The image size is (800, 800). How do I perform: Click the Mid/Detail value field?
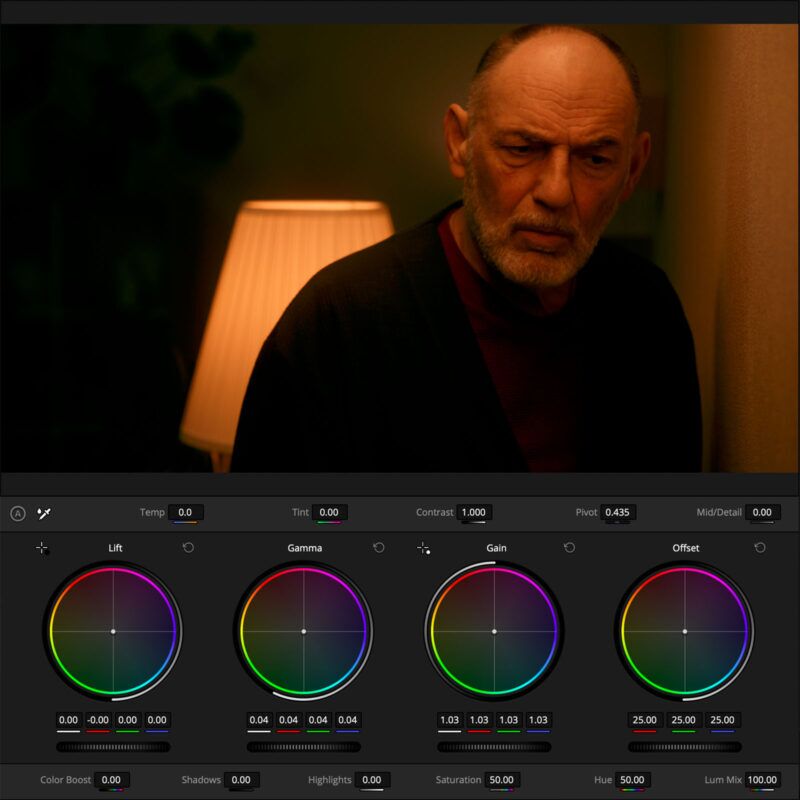(x=762, y=512)
